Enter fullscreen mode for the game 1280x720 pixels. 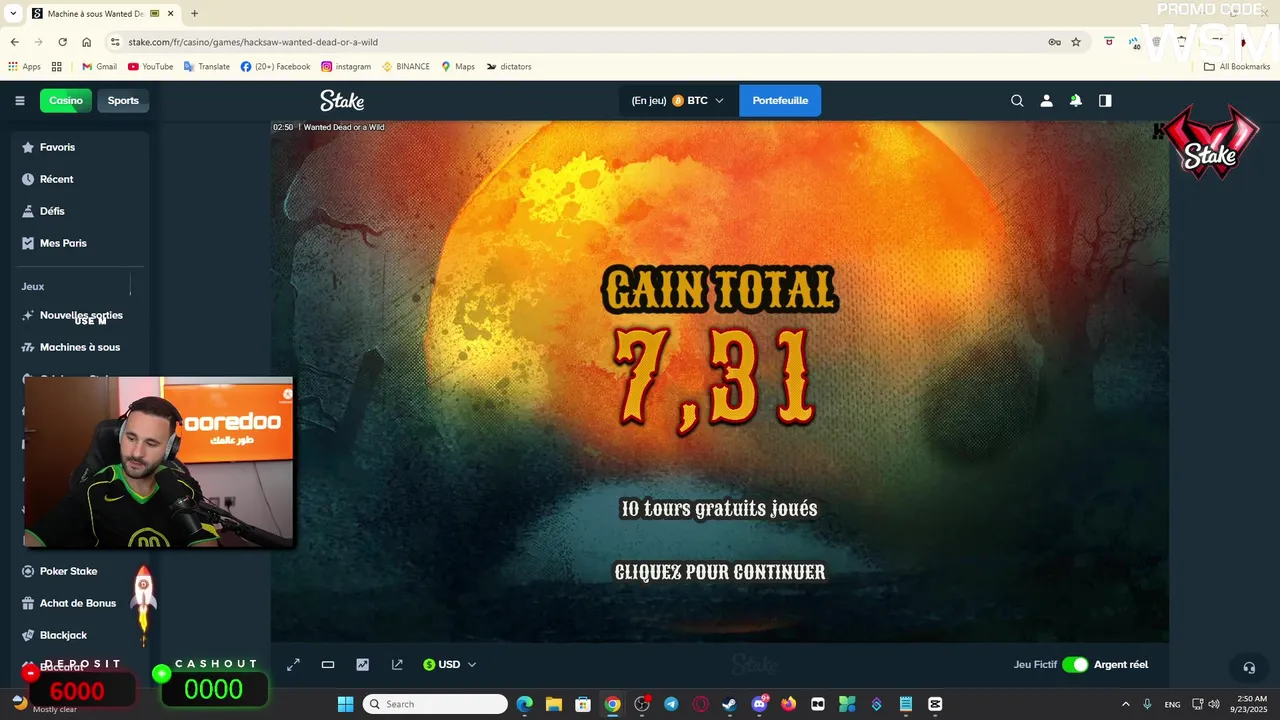[x=293, y=664]
